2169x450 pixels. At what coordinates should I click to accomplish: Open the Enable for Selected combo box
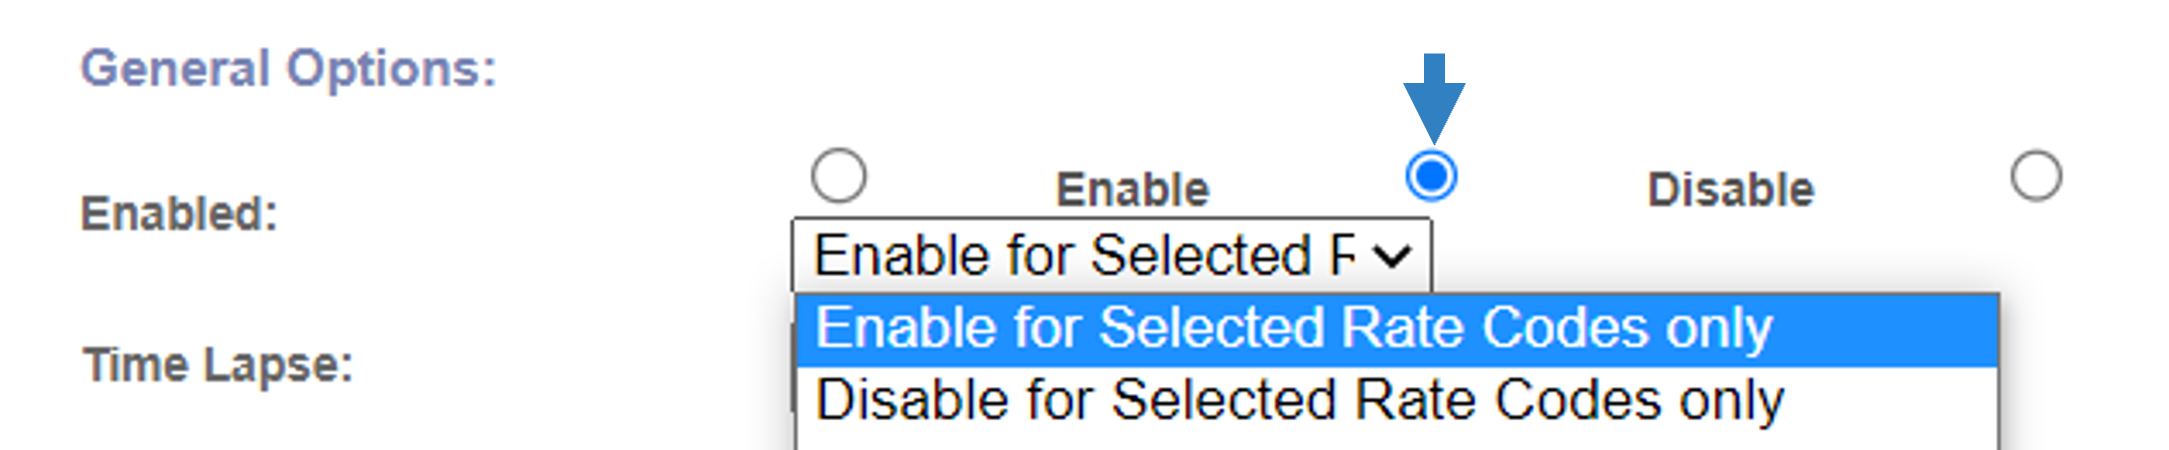point(1111,255)
